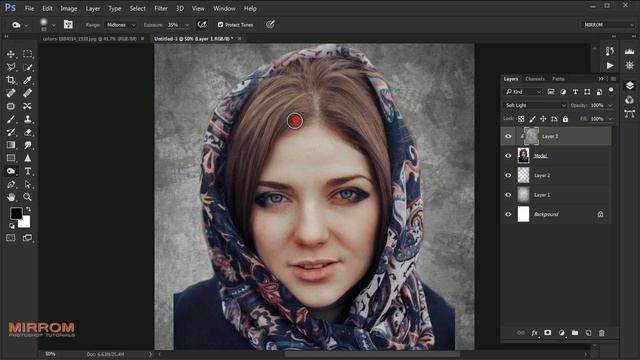This screenshot has width=640, height=360.
Task: Select the Gradient tool
Action: (x=11, y=145)
